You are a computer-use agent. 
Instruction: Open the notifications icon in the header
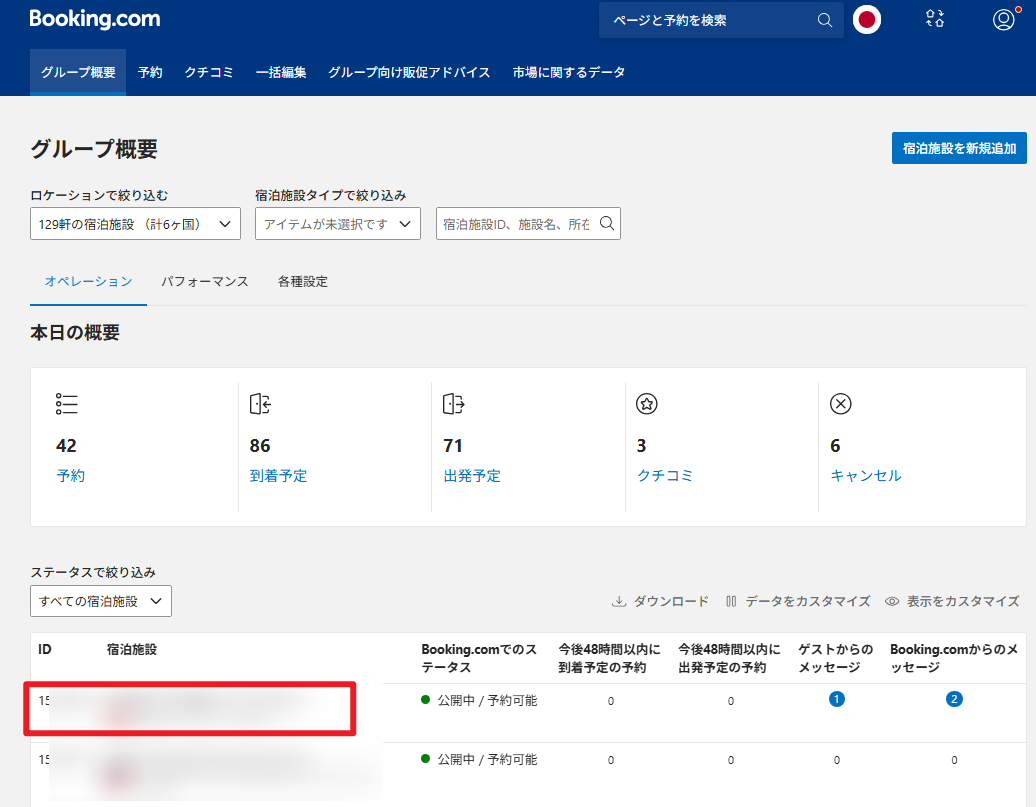point(934,18)
